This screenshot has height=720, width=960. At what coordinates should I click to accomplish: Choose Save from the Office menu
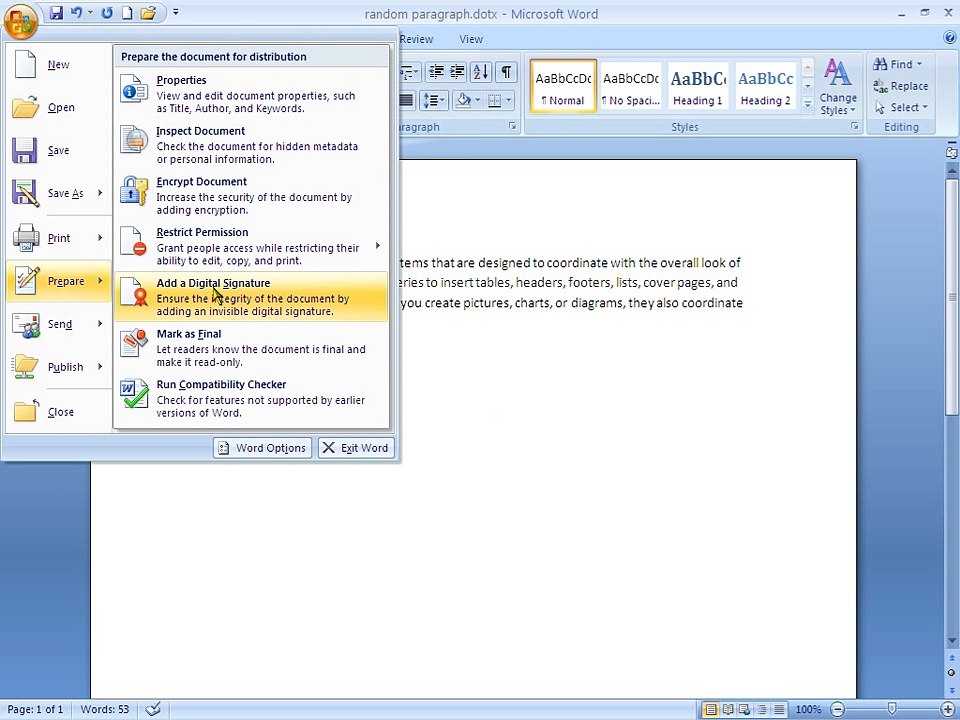click(x=59, y=150)
